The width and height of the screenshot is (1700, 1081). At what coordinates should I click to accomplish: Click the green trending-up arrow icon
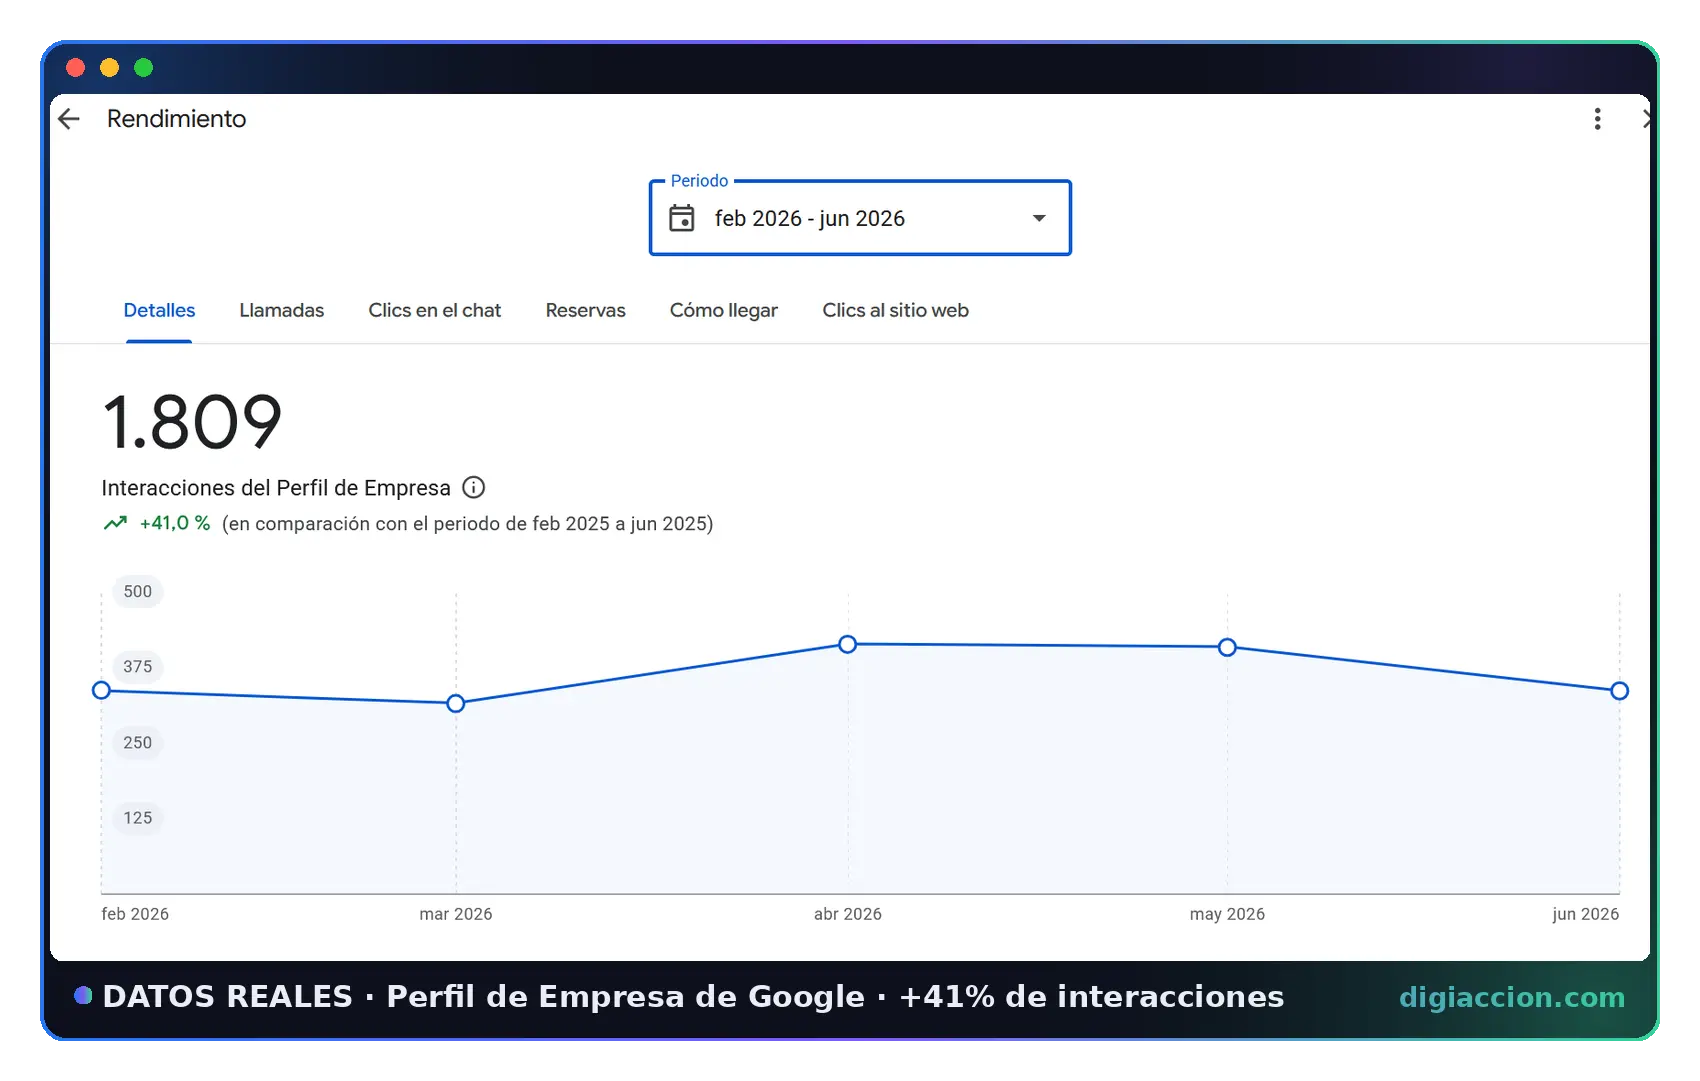[x=116, y=523]
